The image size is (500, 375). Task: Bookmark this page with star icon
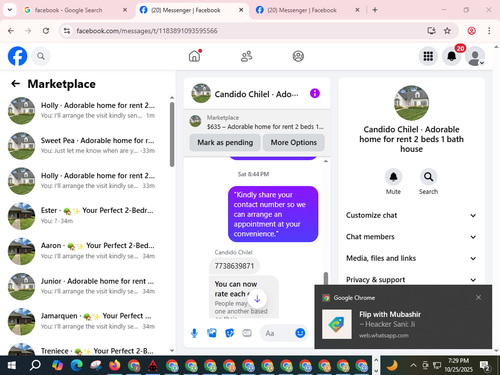447,31
